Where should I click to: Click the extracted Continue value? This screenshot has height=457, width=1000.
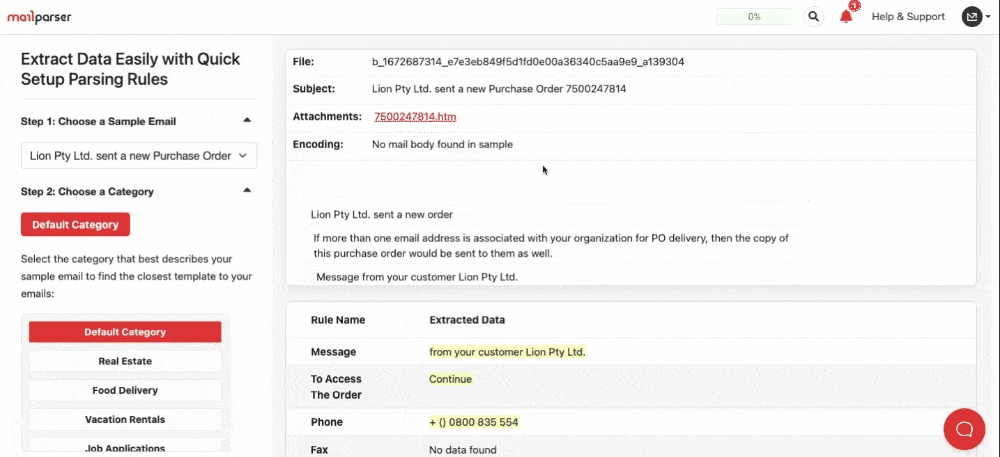[x=450, y=379]
